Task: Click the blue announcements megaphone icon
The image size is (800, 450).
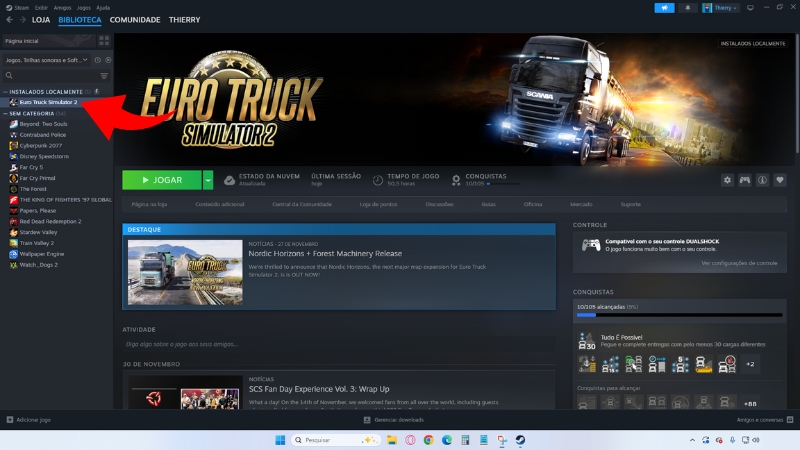Action: [x=664, y=8]
